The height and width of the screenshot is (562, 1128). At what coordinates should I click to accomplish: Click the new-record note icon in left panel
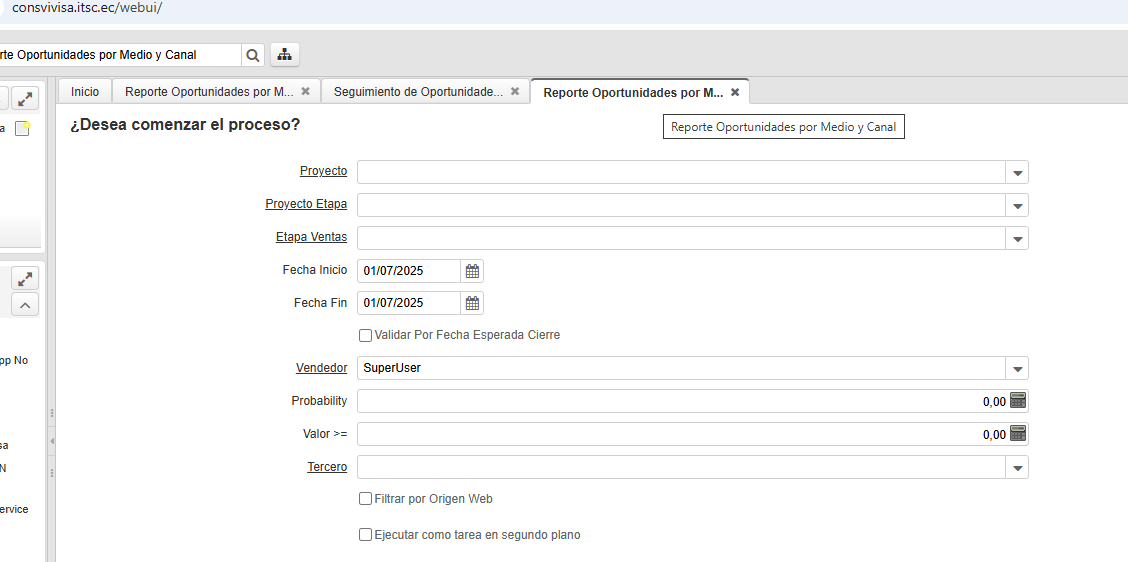pyautogui.click(x=23, y=128)
